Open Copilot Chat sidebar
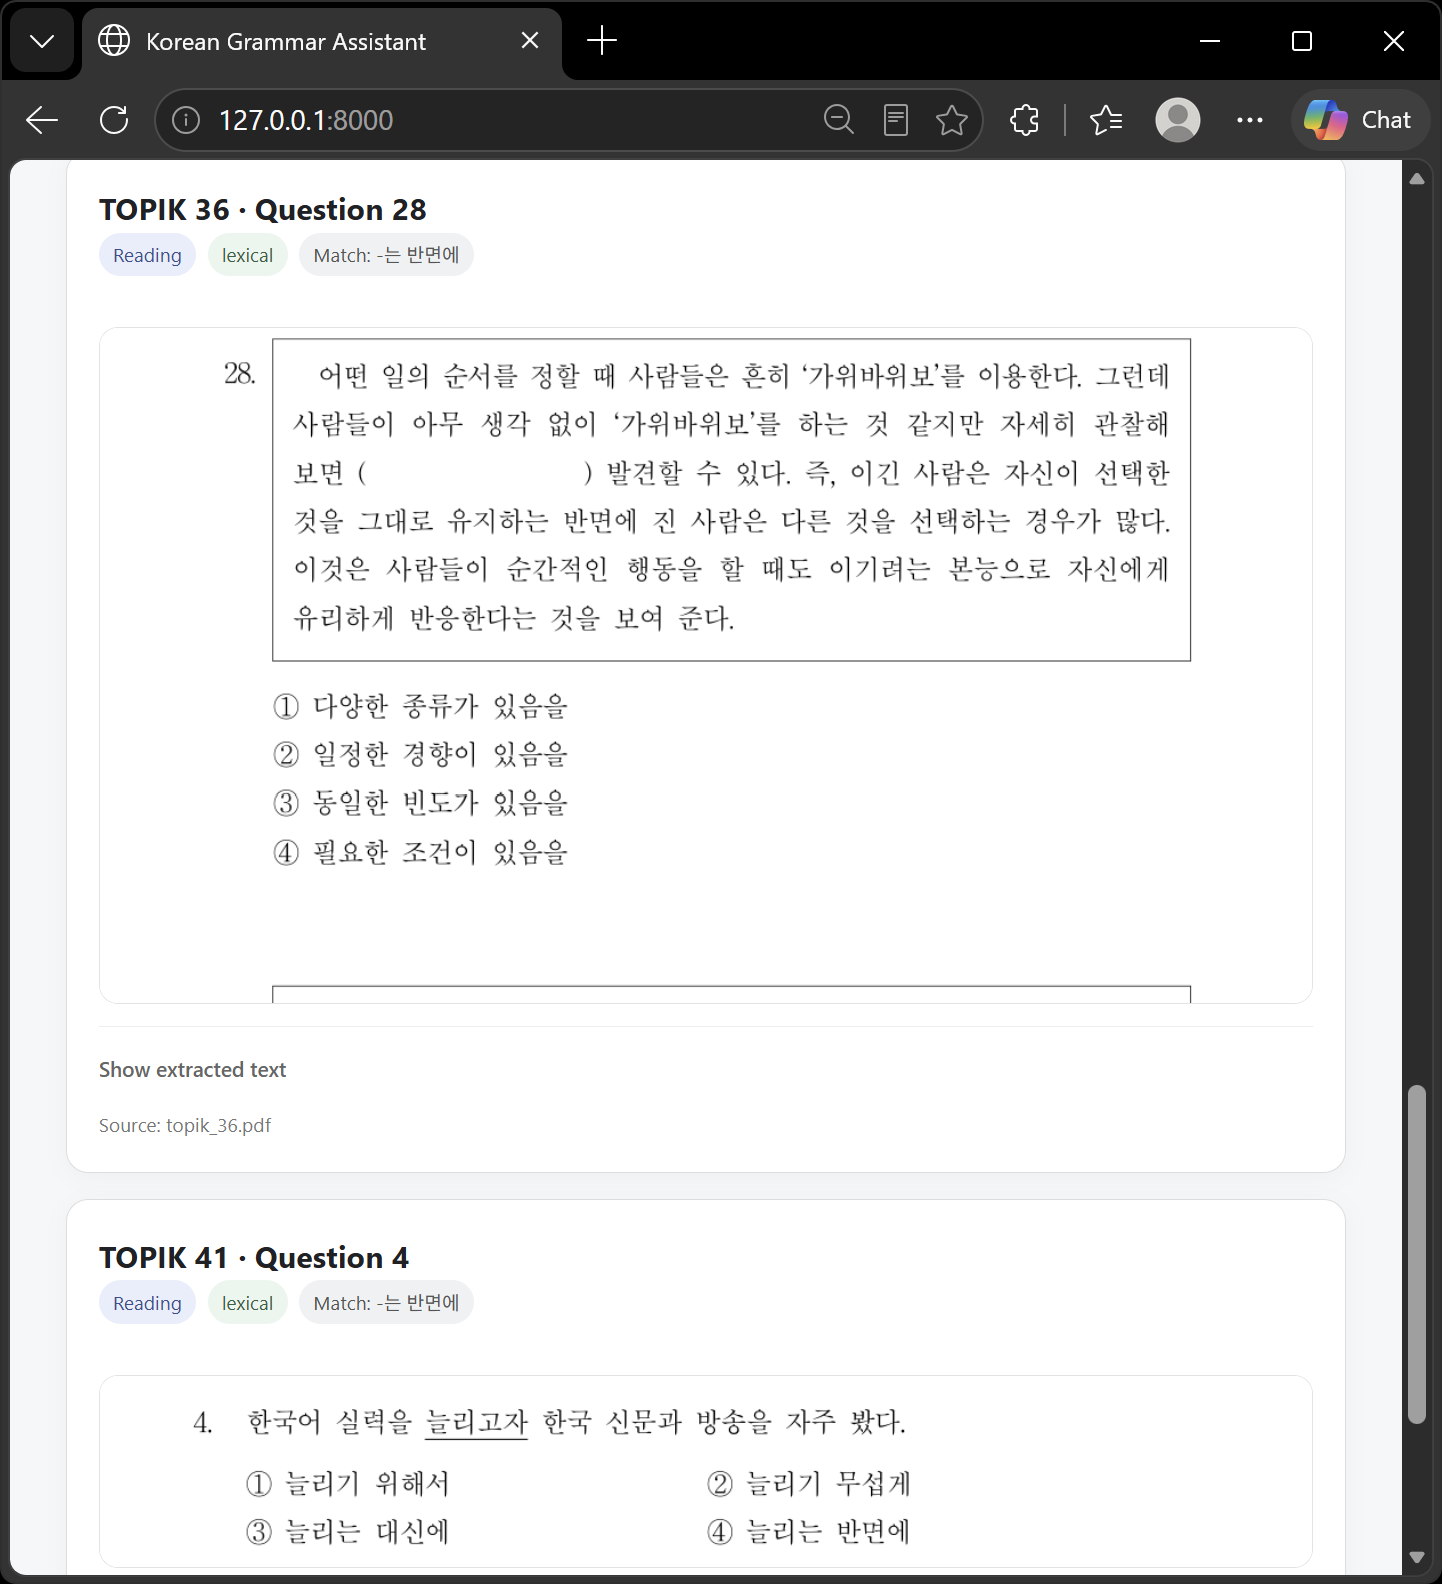The height and width of the screenshot is (1584, 1442). (x=1360, y=120)
